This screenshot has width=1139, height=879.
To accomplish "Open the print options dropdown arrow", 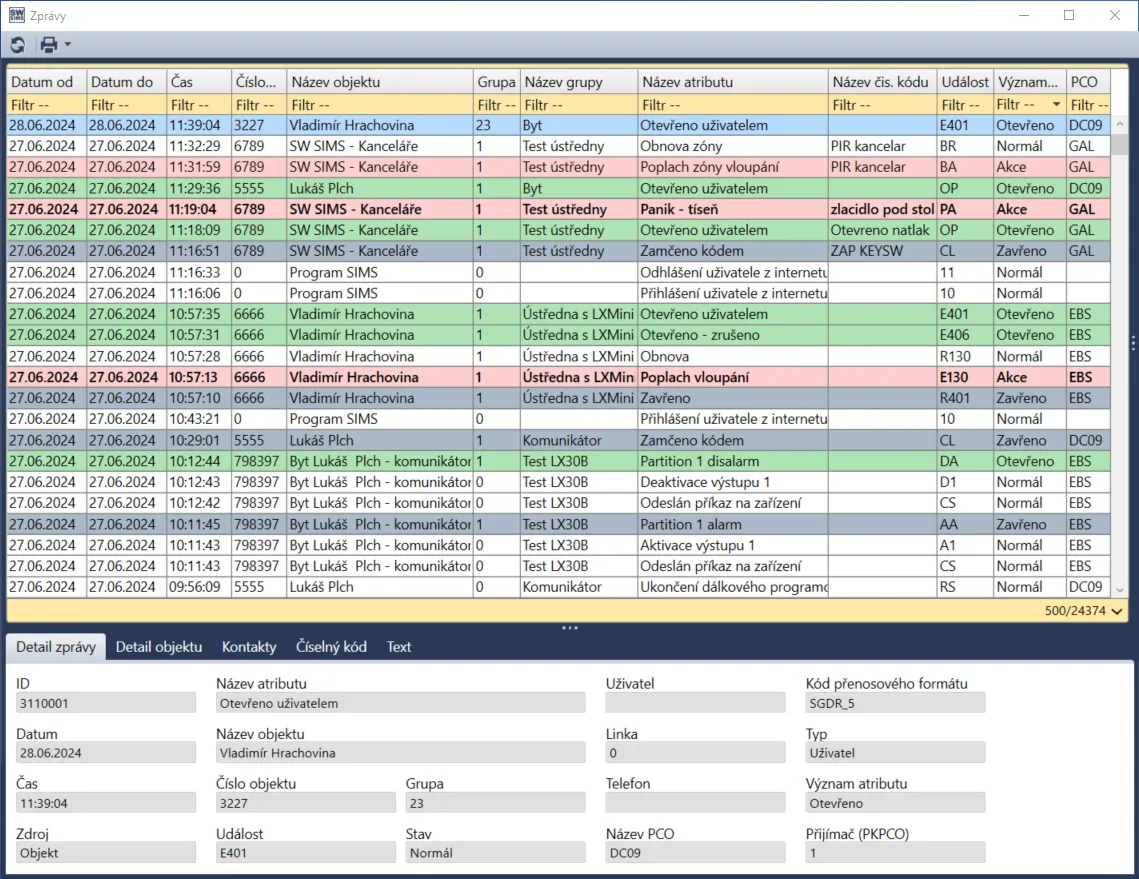I will 67,45.
